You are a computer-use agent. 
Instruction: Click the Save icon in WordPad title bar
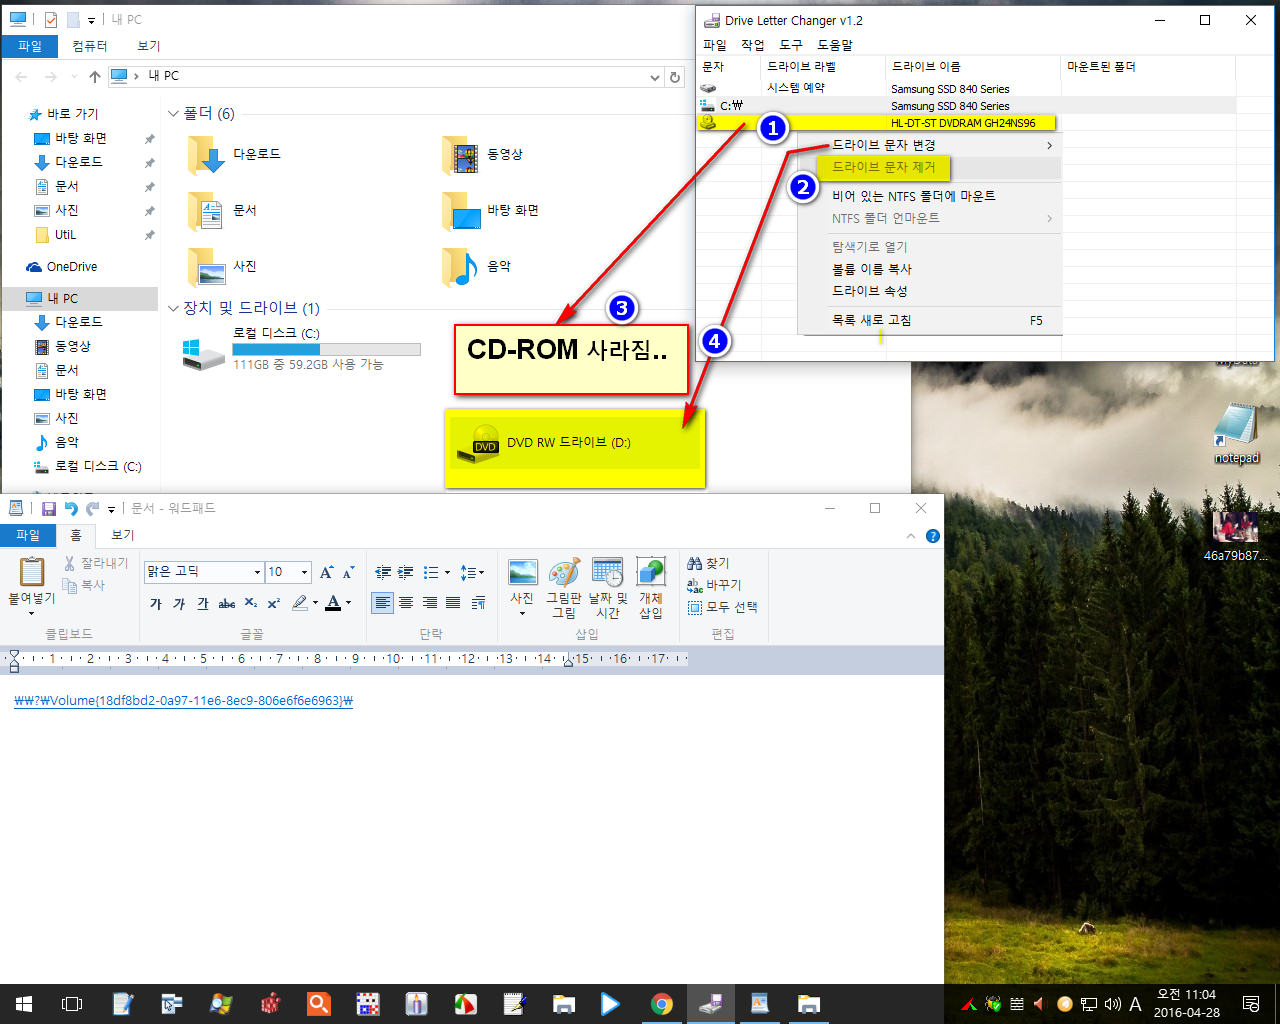coord(48,508)
